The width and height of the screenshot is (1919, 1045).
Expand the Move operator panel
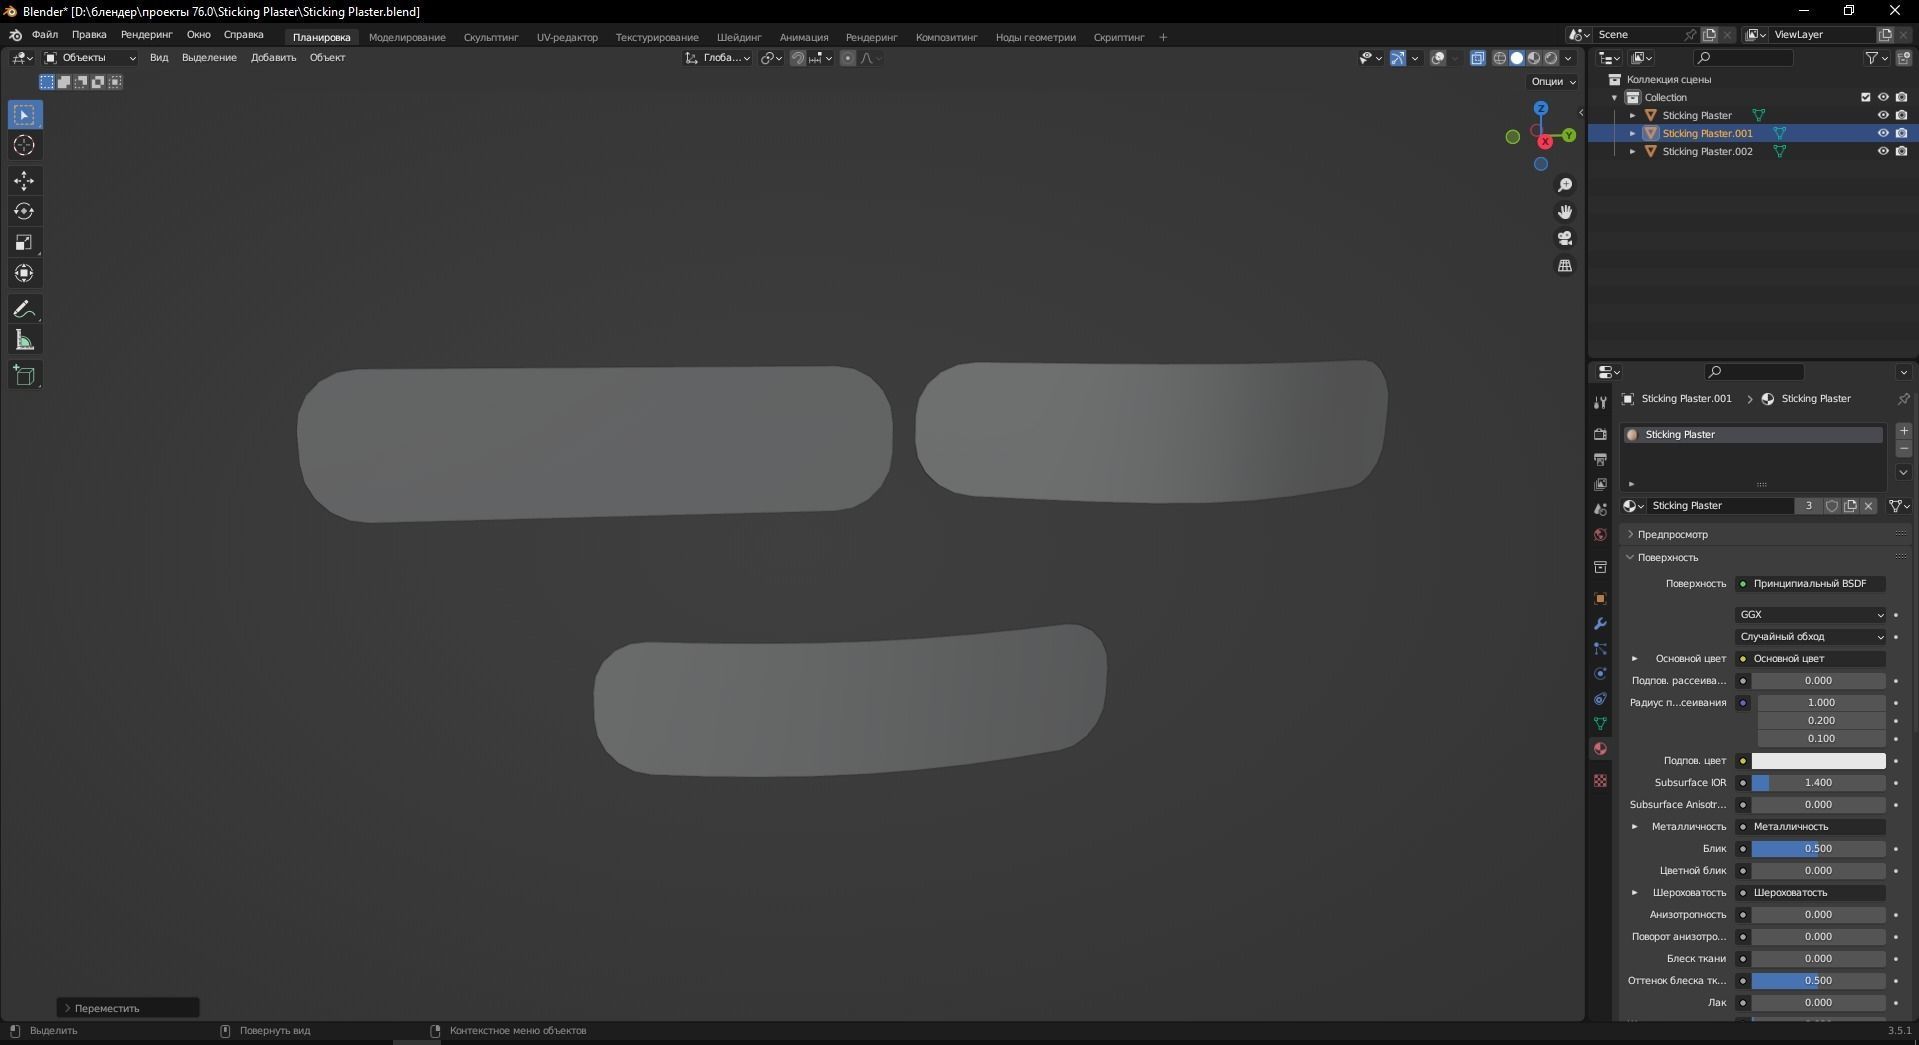pos(128,1008)
